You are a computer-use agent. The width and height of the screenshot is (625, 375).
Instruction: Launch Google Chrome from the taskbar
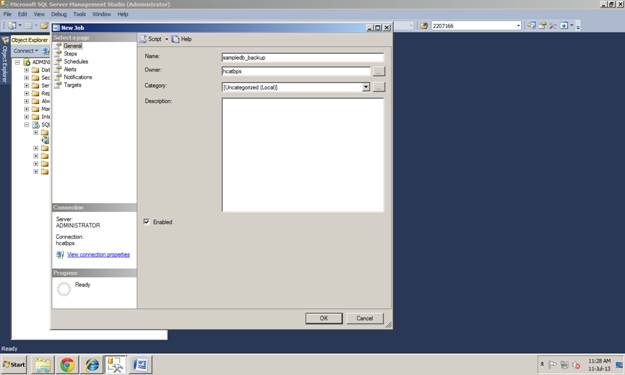[67, 365]
